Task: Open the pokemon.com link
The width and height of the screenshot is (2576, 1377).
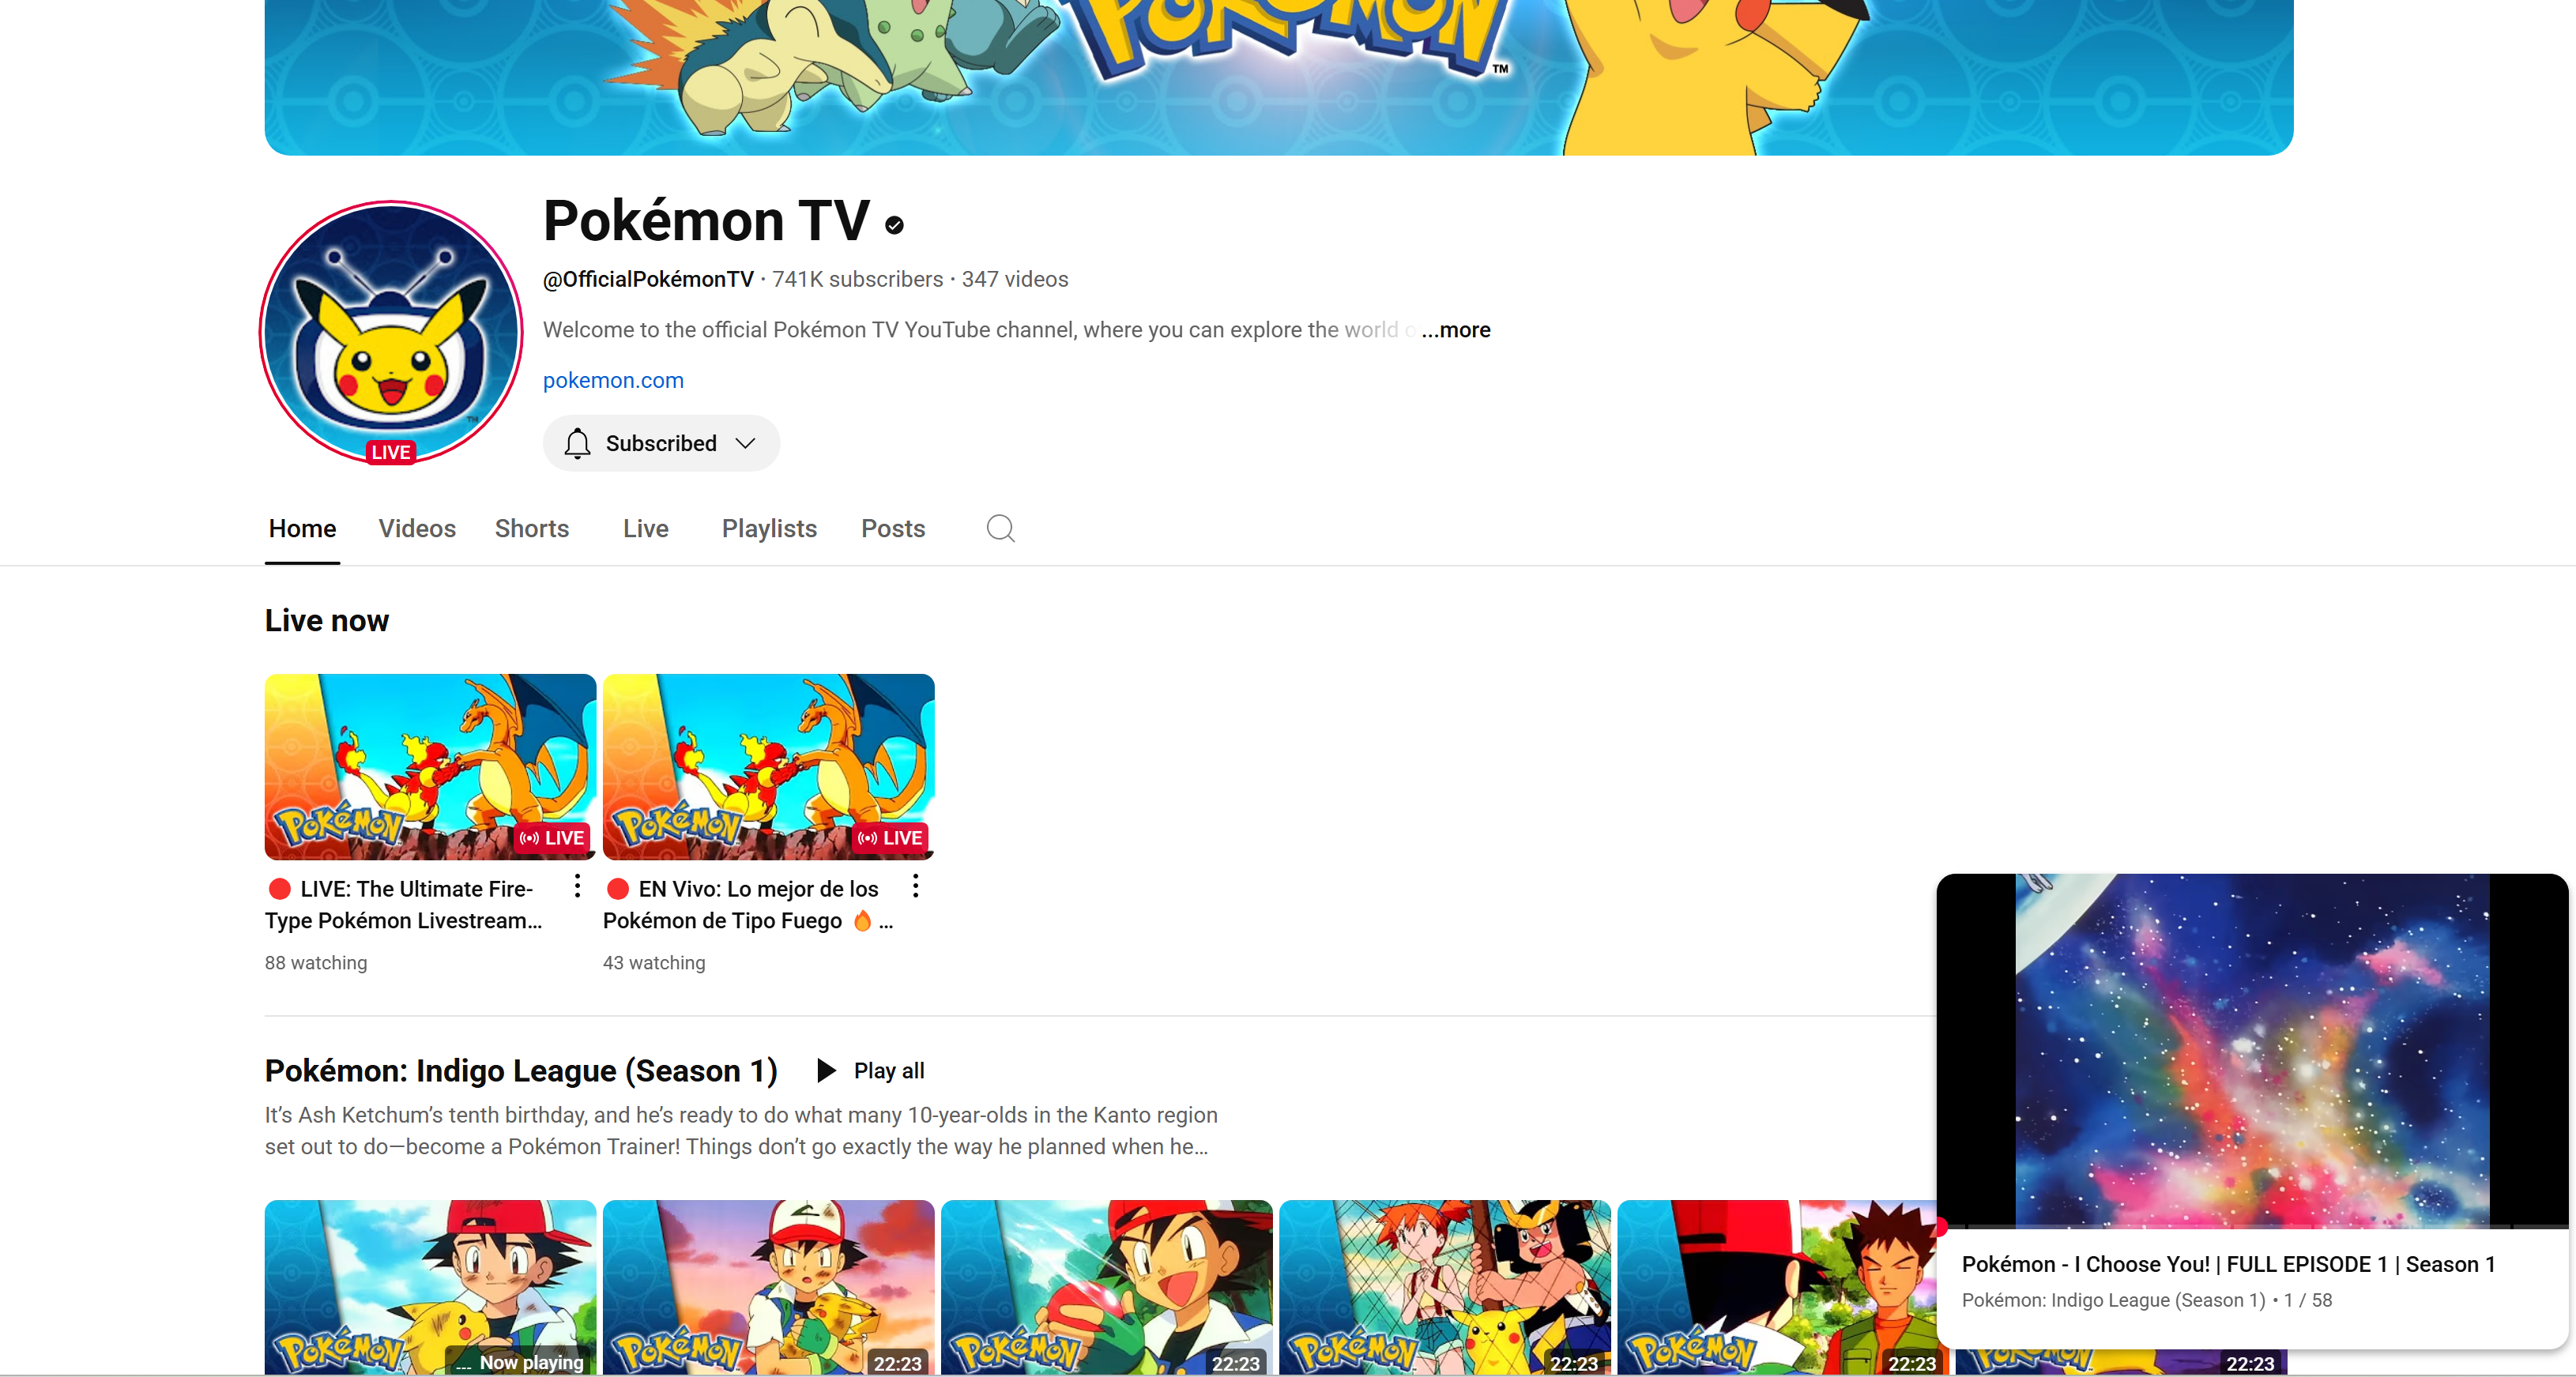Action: (x=613, y=380)
